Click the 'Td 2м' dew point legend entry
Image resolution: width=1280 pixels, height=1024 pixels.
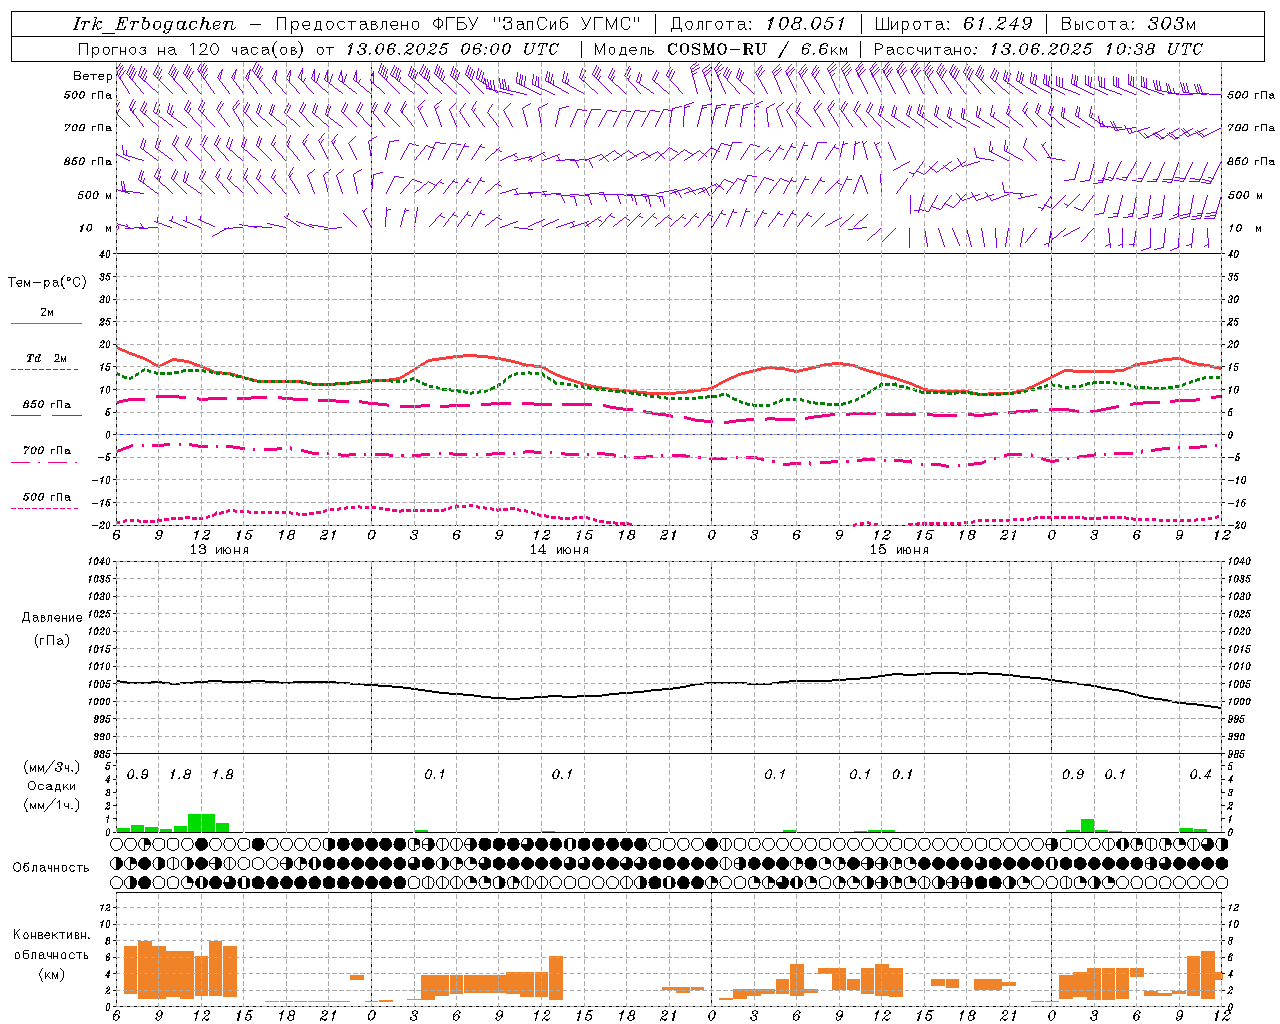tap(47, 358)
